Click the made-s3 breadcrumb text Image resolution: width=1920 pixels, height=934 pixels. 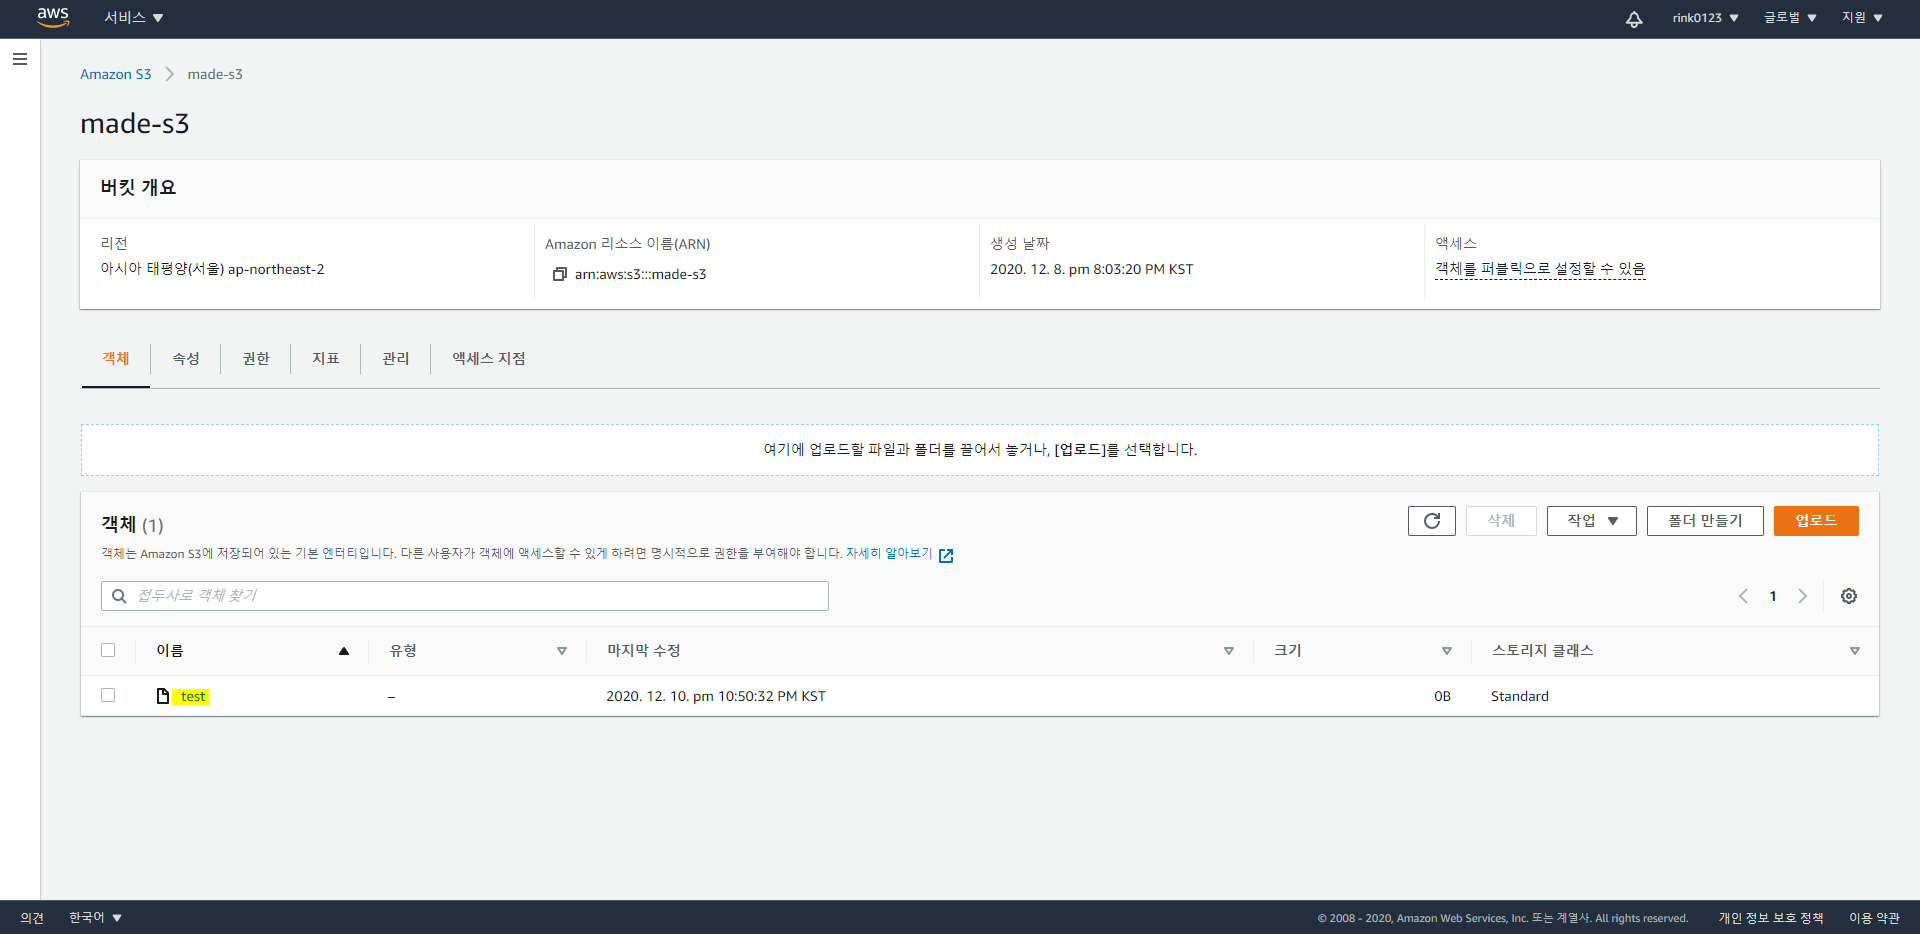[x=215, y=74]
